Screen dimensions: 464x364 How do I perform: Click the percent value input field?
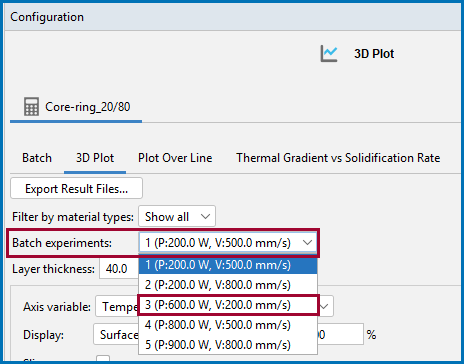[340, 334]
